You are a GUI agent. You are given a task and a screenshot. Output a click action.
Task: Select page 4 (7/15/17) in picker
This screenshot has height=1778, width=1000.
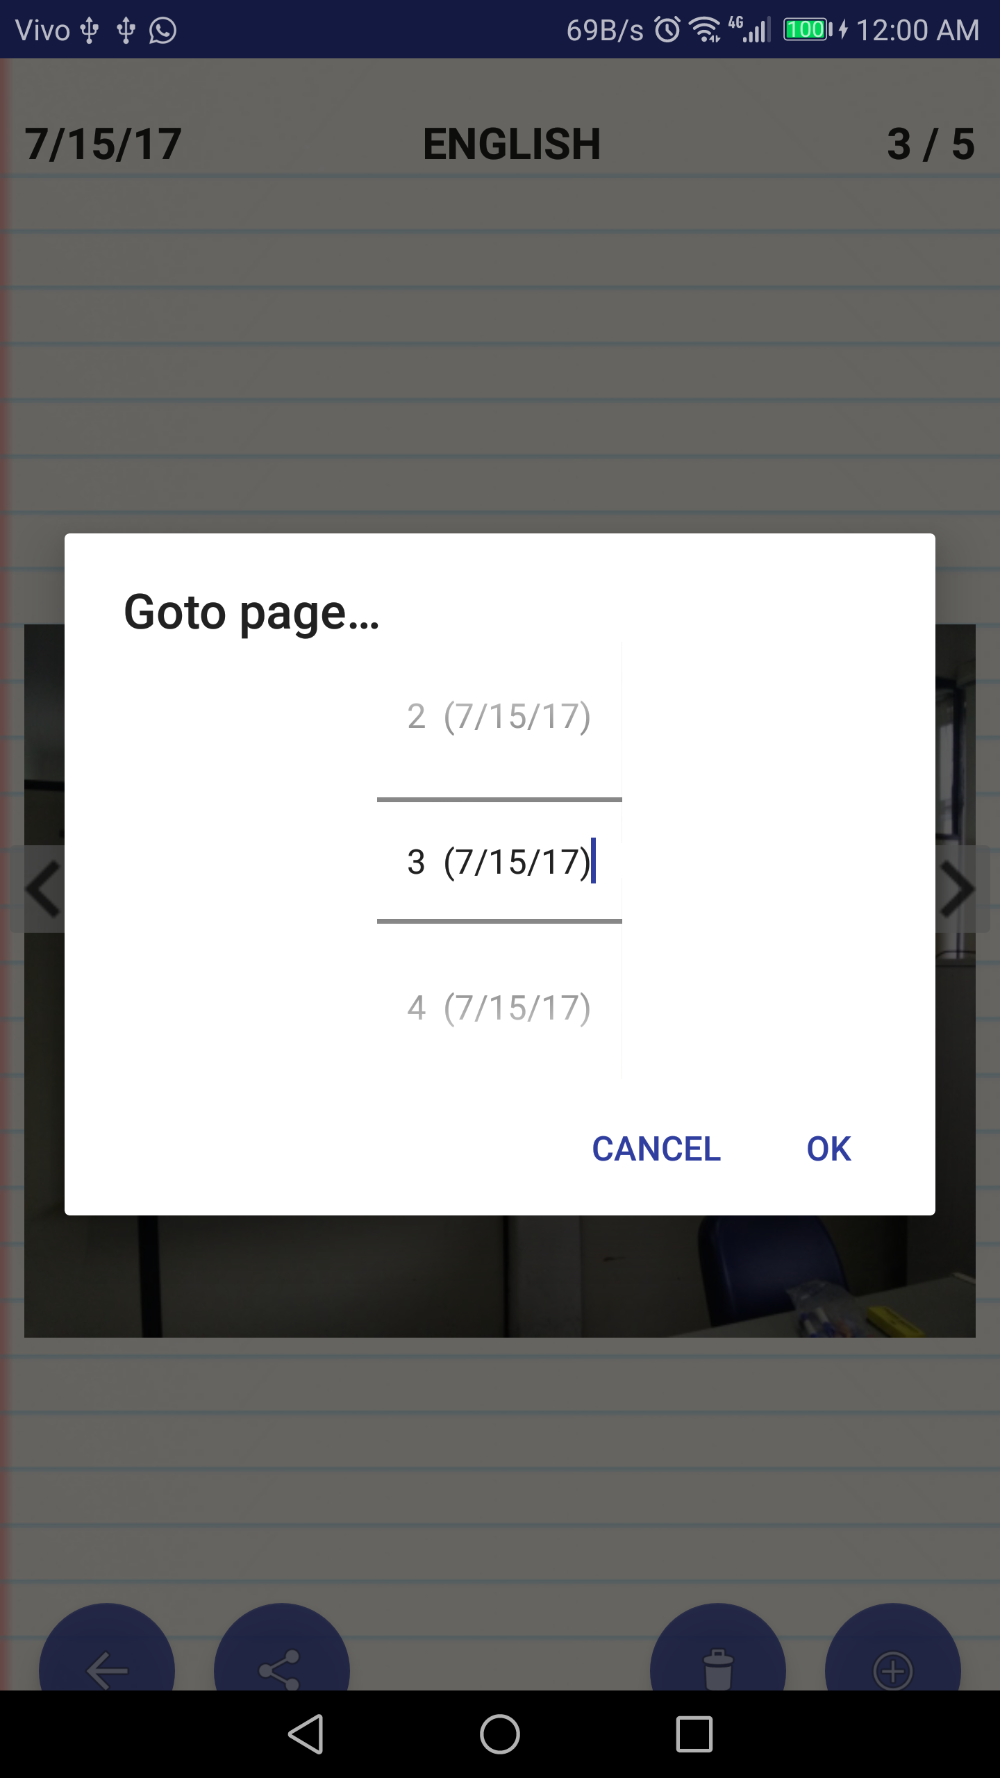[x=499, y=1007]
